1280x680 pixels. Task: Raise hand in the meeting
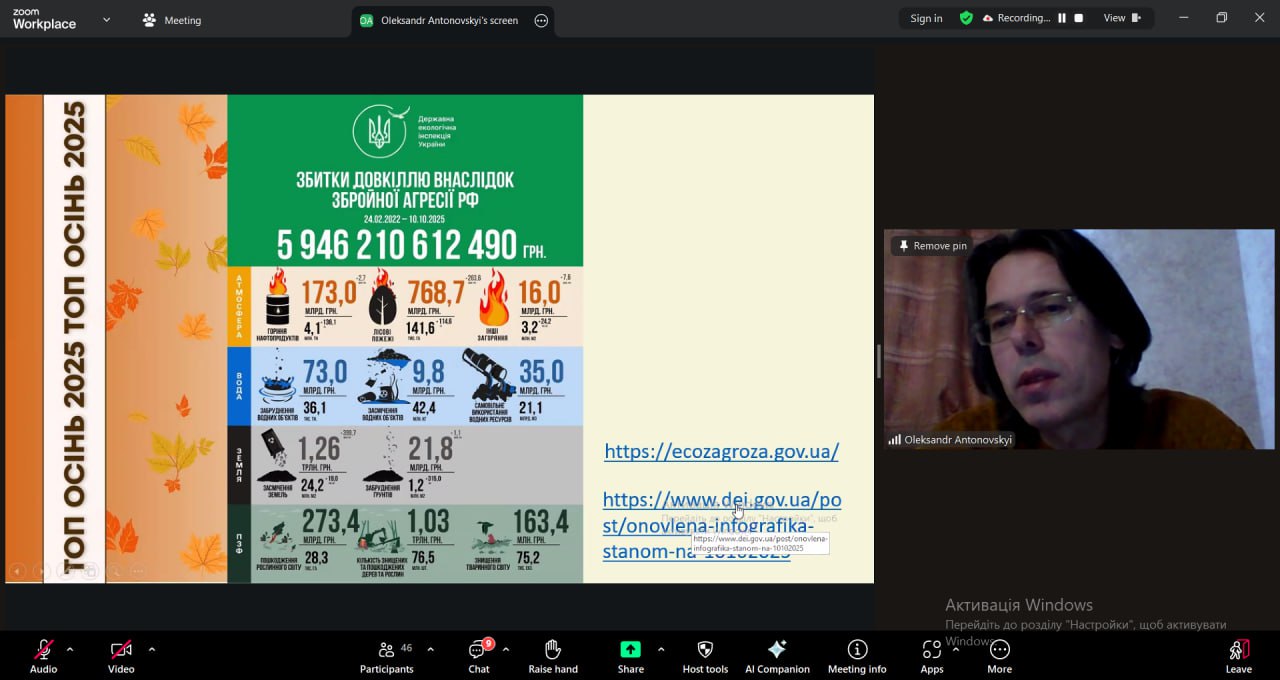(553, 656)
